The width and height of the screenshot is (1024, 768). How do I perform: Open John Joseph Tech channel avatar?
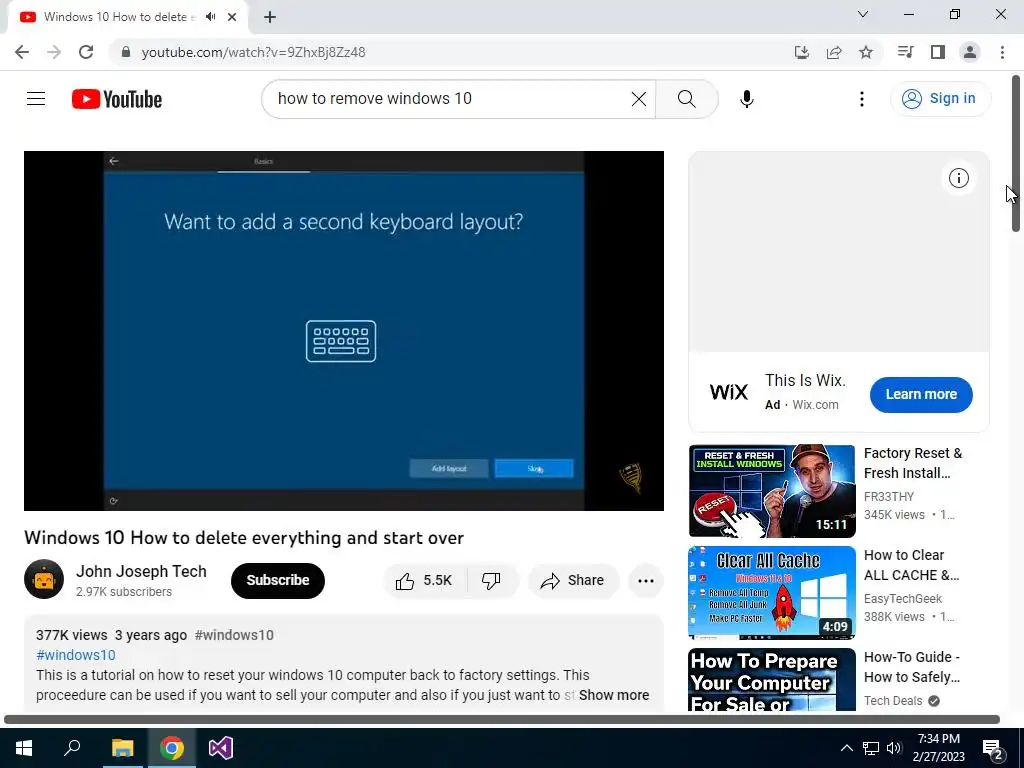pyautogui.click(x=44, y=579)
